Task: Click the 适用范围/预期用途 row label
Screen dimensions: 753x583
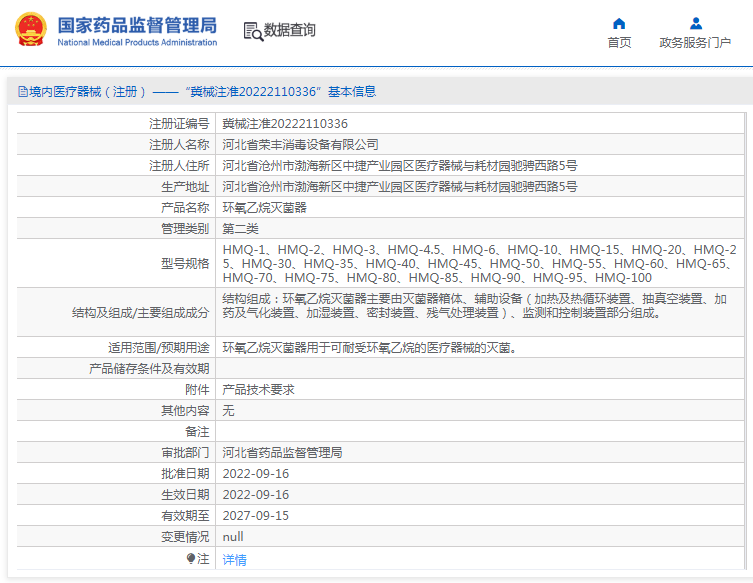Action: point(158,348)
